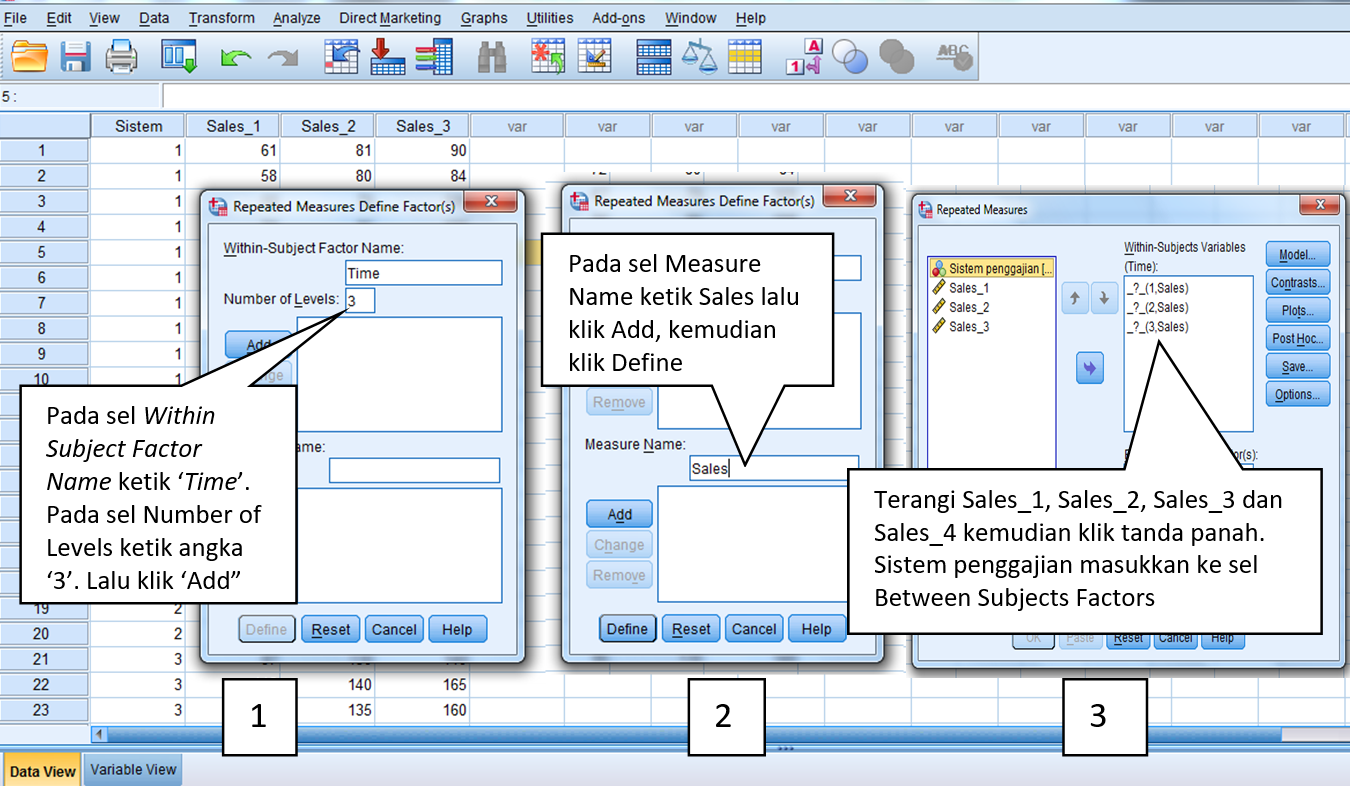This screenshot has height=786, width=1350.
Task: Click the Value Labels icon in toolbar
Action: point(805,56)
